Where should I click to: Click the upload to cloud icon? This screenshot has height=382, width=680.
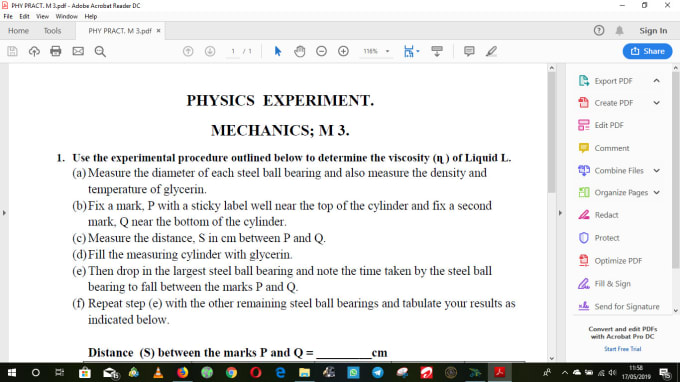point(34,51)
